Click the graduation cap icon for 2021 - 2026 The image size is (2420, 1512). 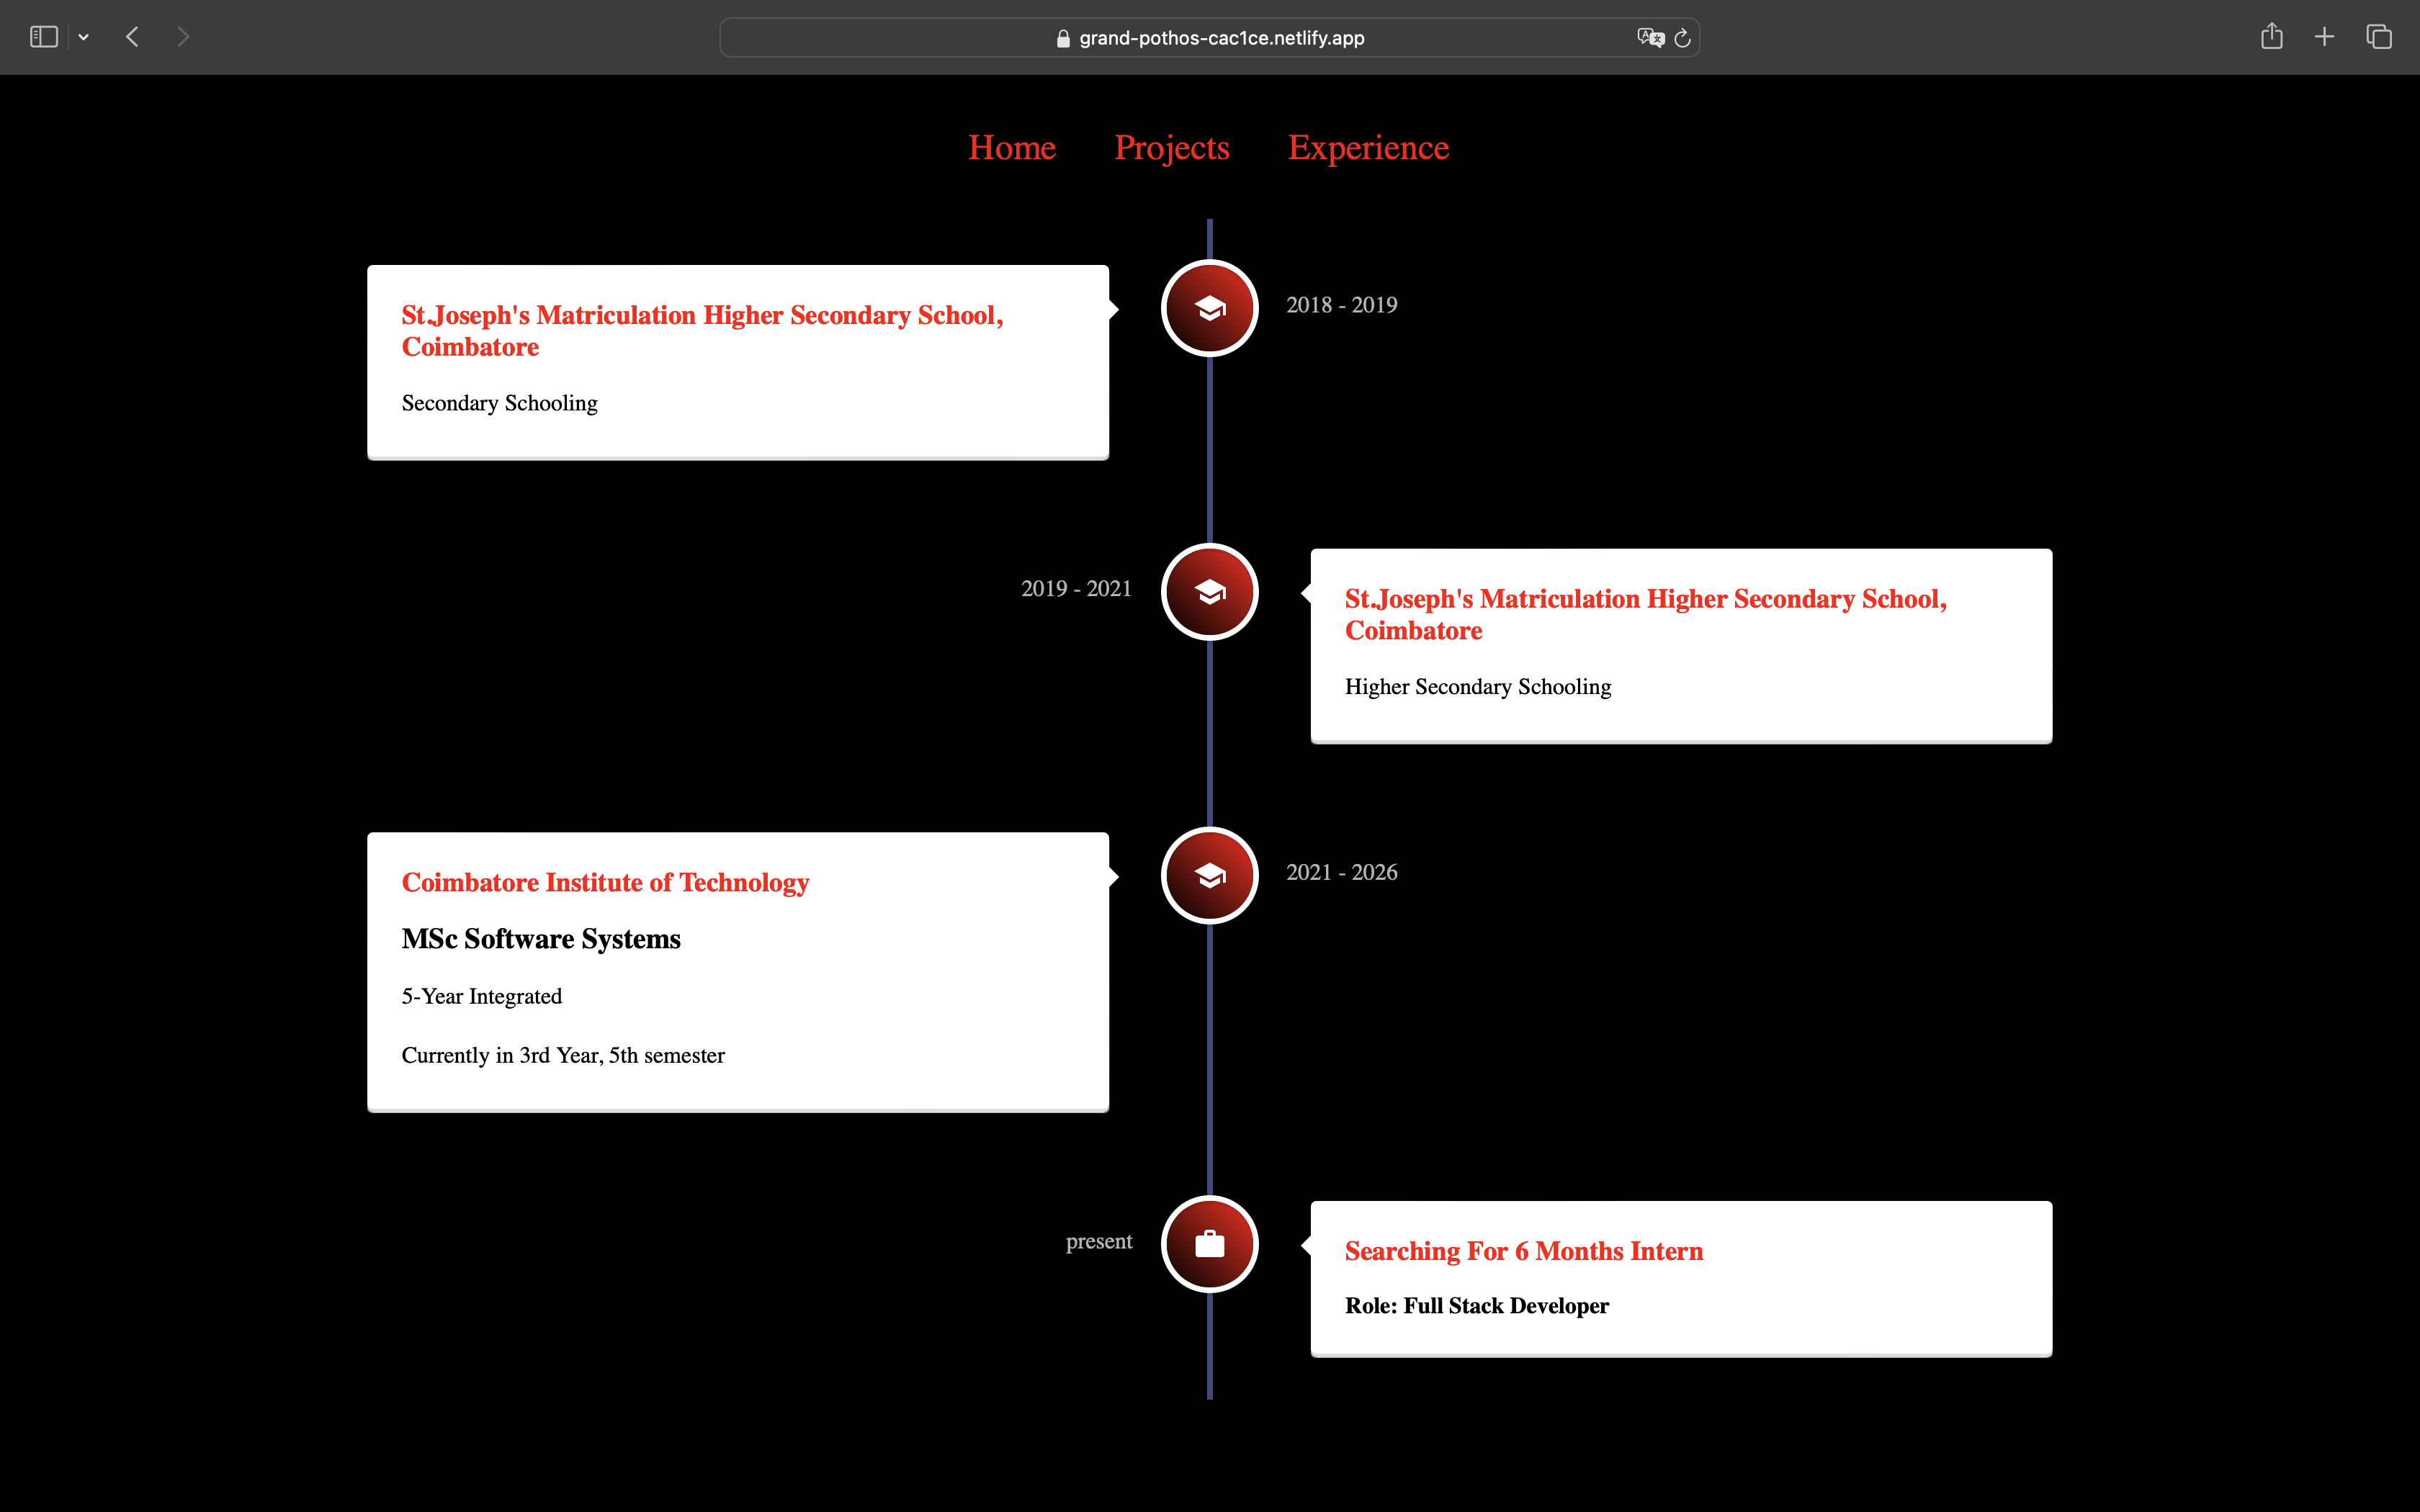[x=1209, y=876]
